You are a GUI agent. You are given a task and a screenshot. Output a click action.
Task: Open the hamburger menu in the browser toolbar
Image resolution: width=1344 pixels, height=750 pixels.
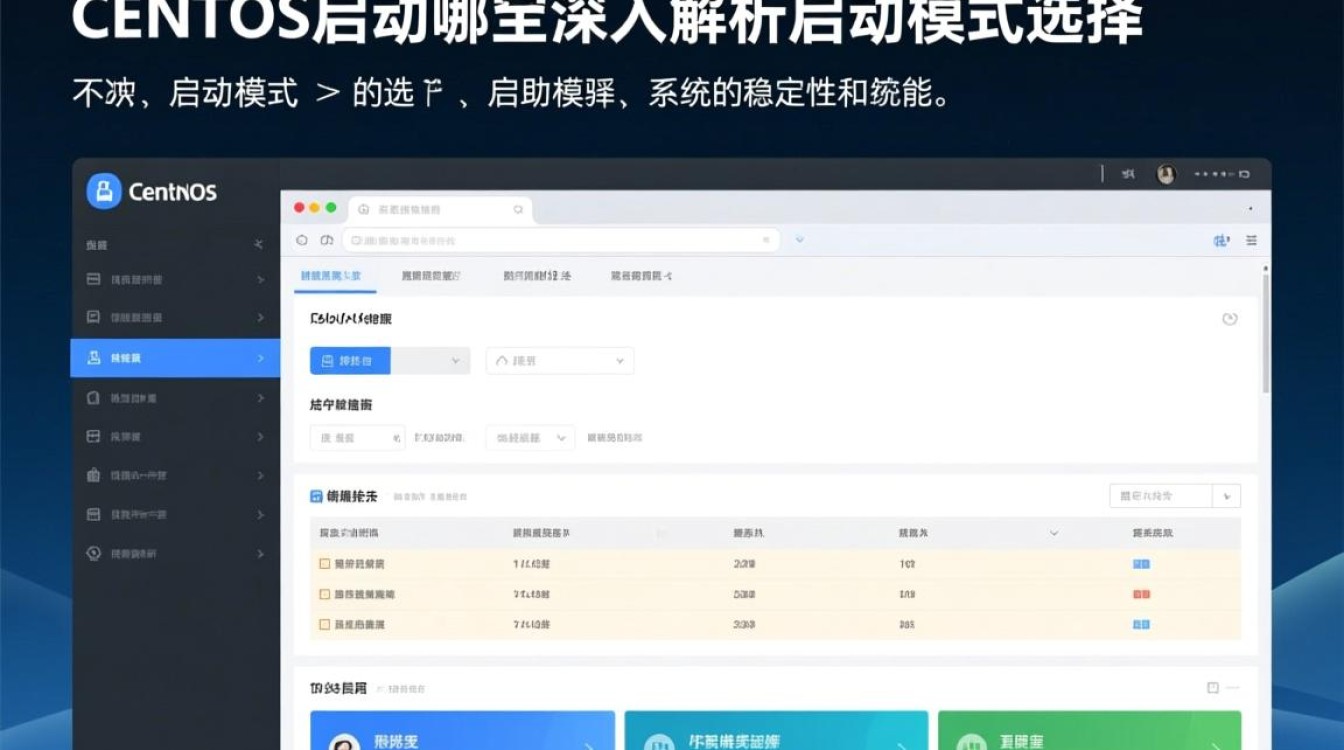1252,240
